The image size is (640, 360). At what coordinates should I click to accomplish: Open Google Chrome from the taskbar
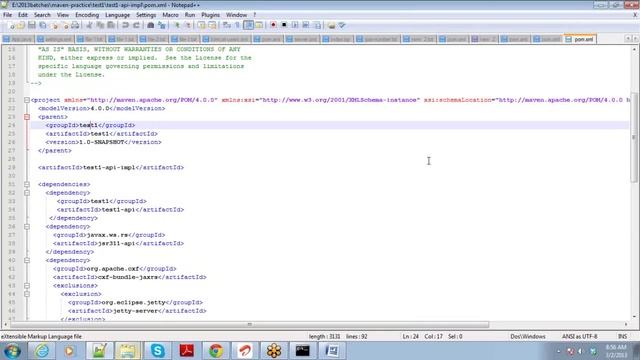tap(216, 351)
